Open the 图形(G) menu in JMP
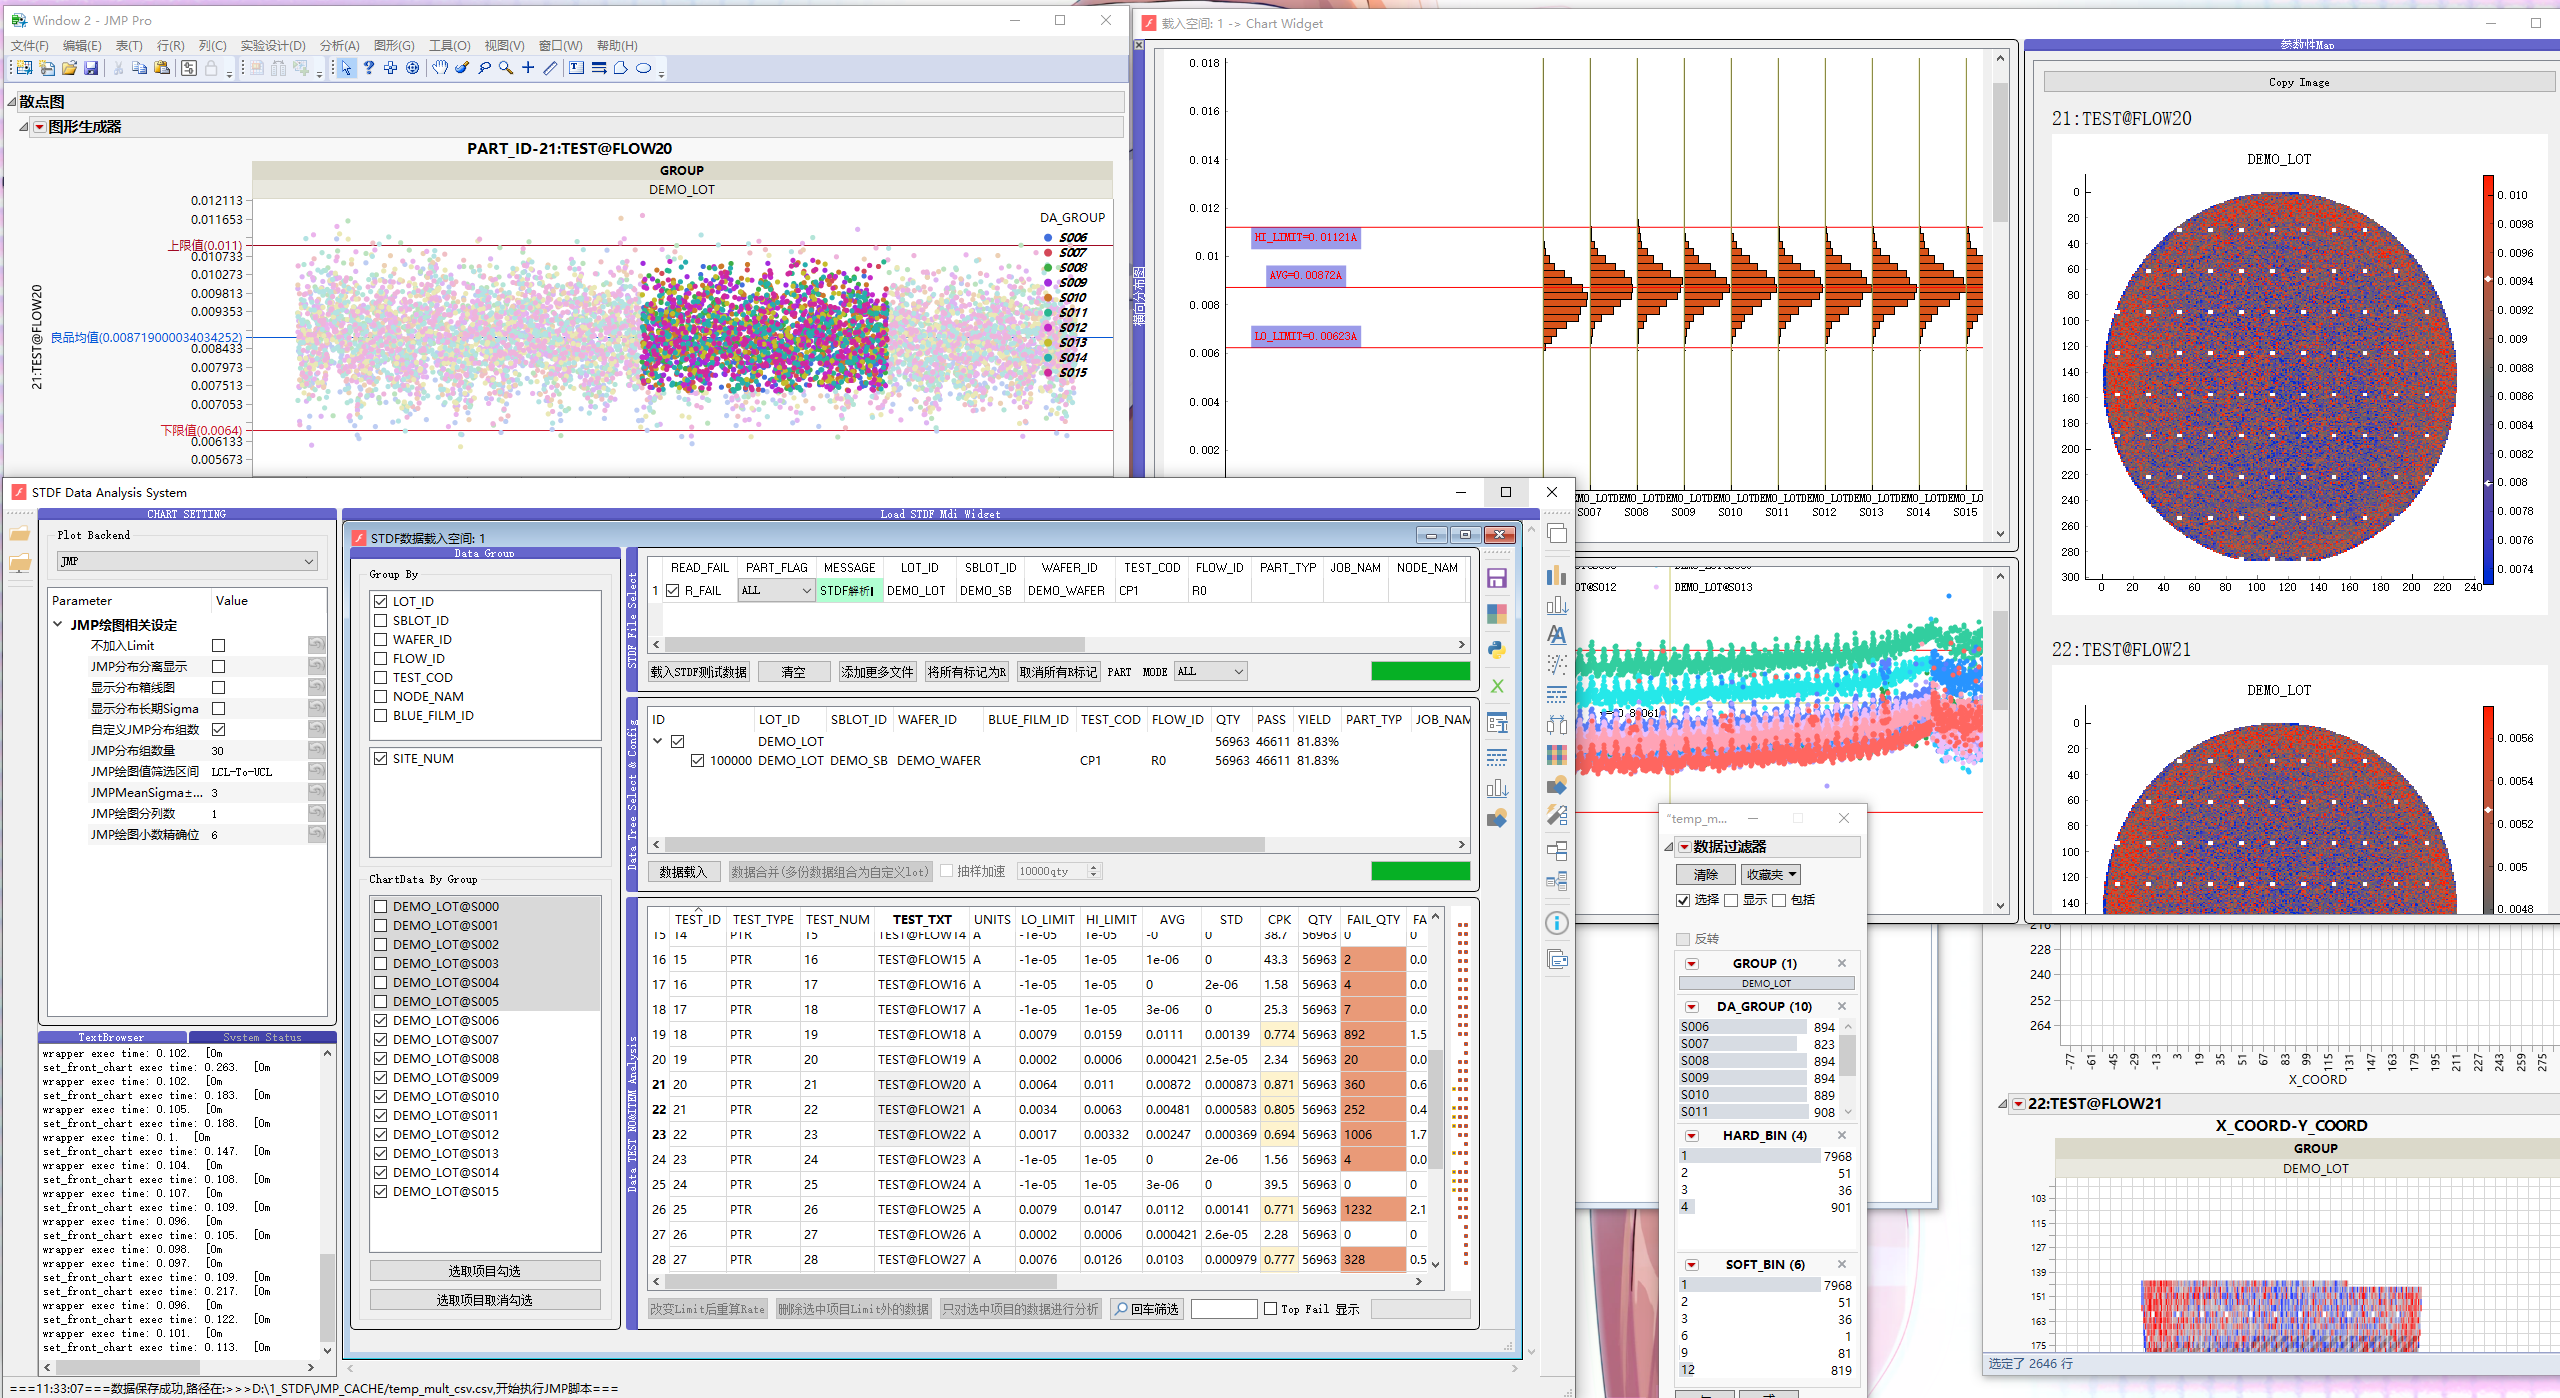Image resolution: width=2560 pixels, height=1398 pixels. (393, 45)
